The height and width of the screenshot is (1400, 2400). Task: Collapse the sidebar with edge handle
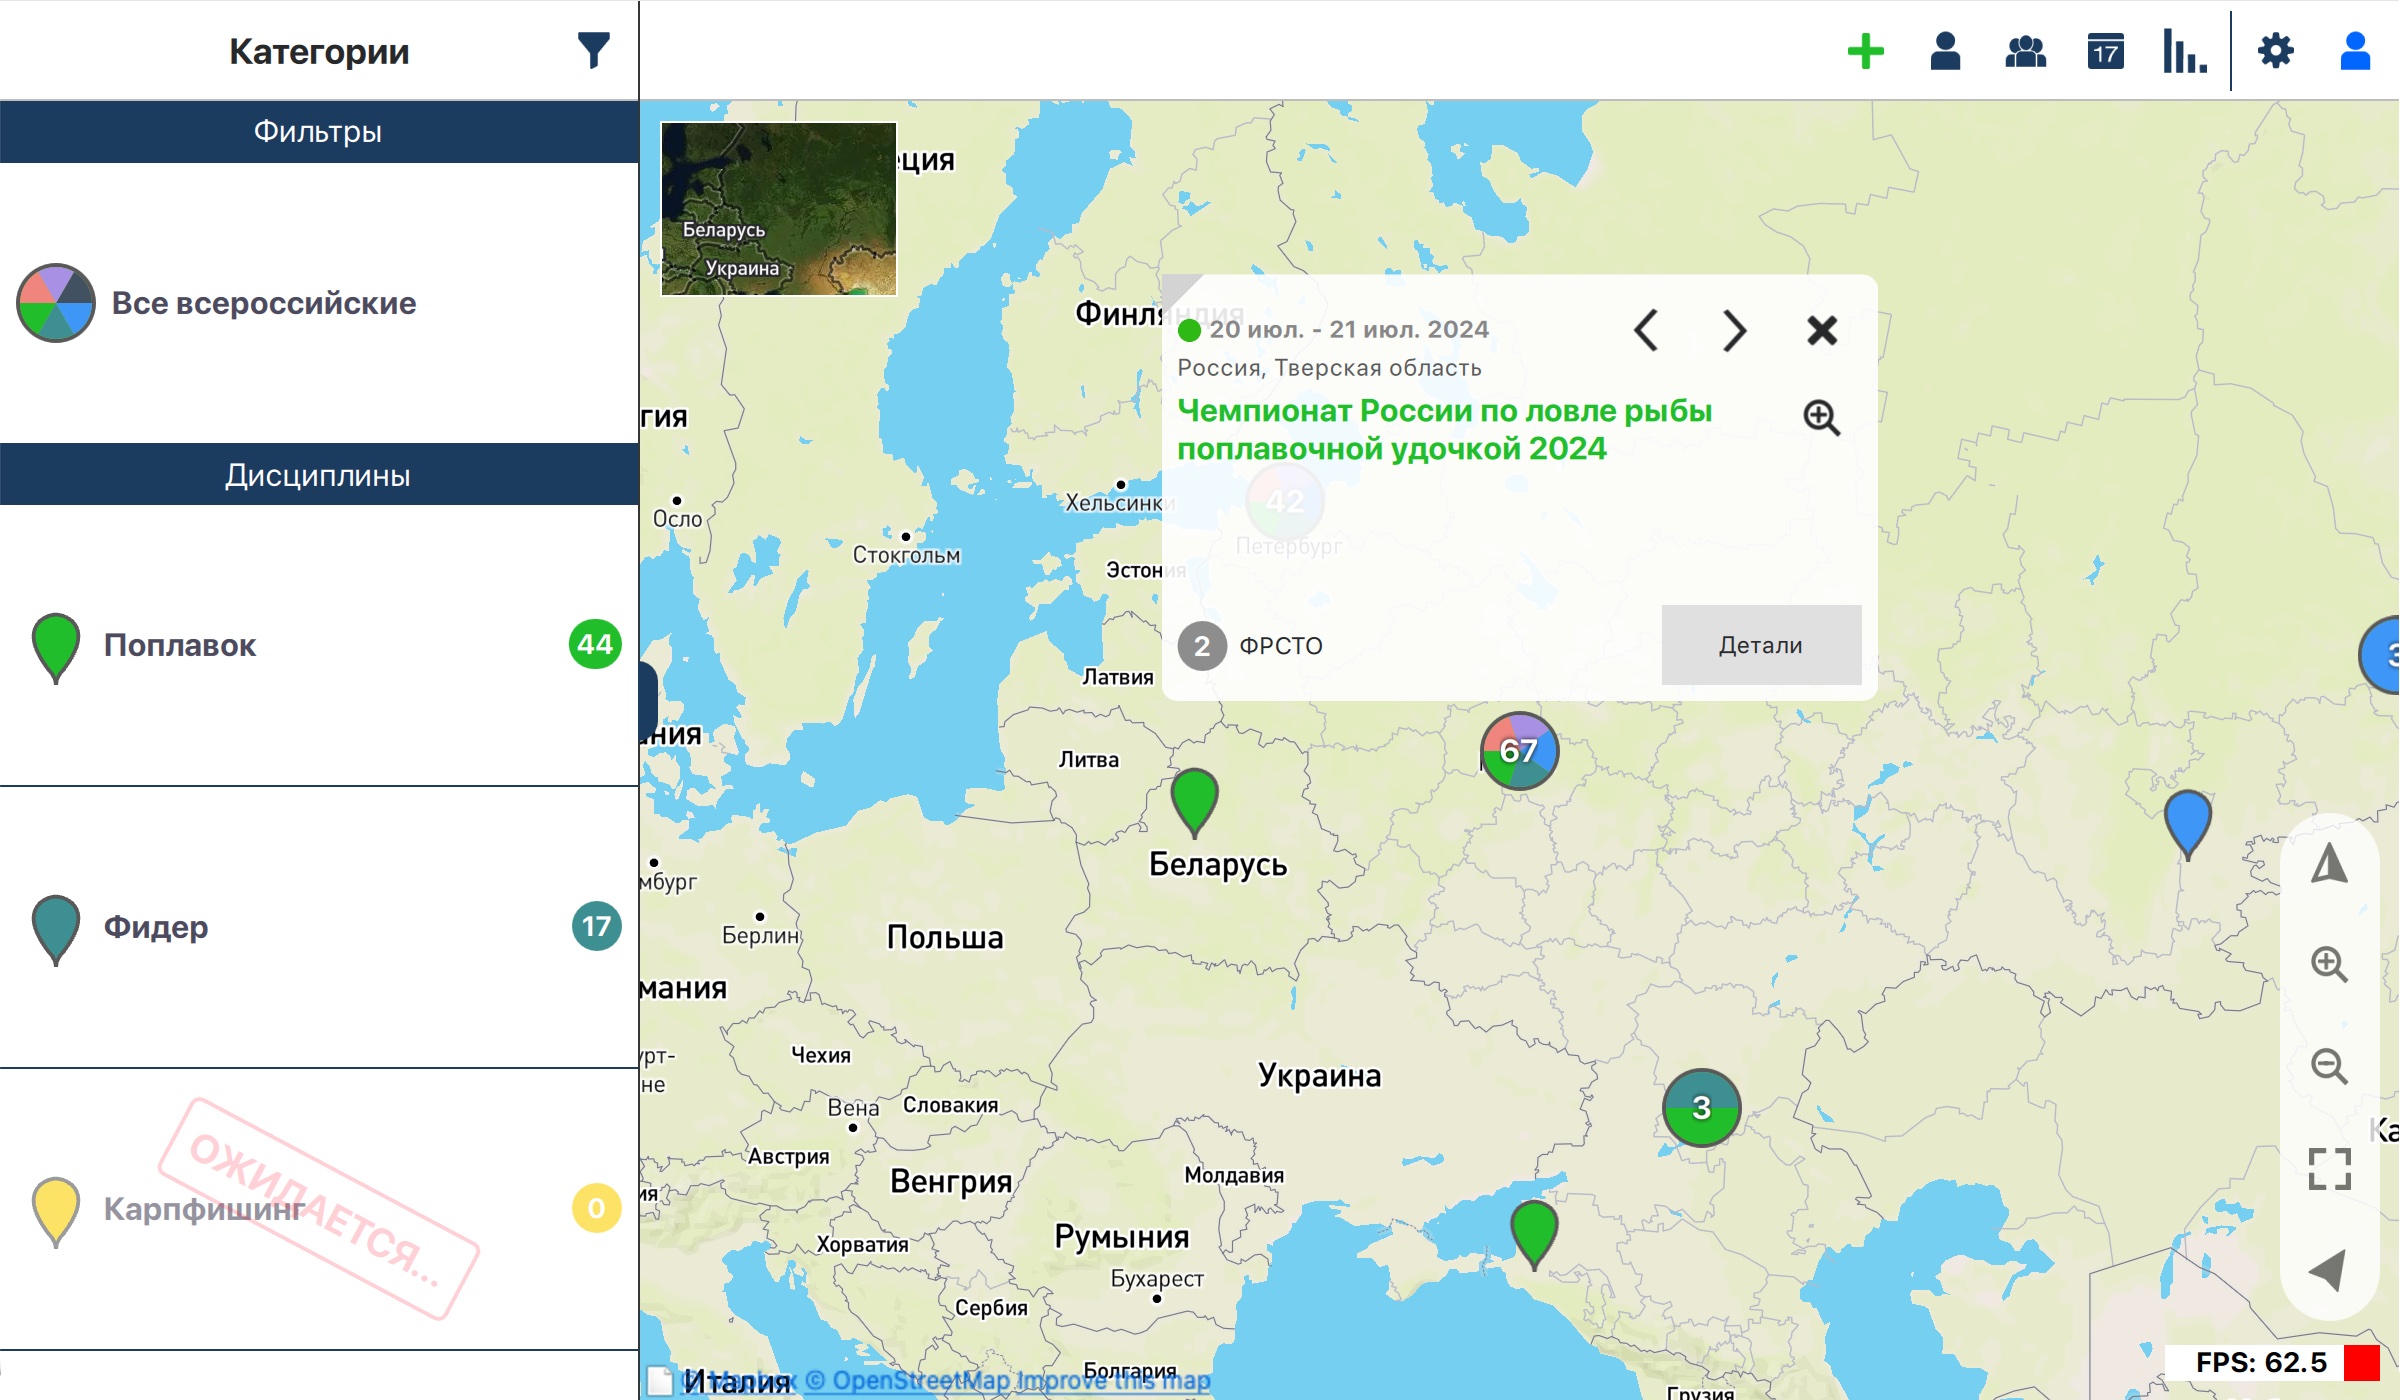[648, 700]
